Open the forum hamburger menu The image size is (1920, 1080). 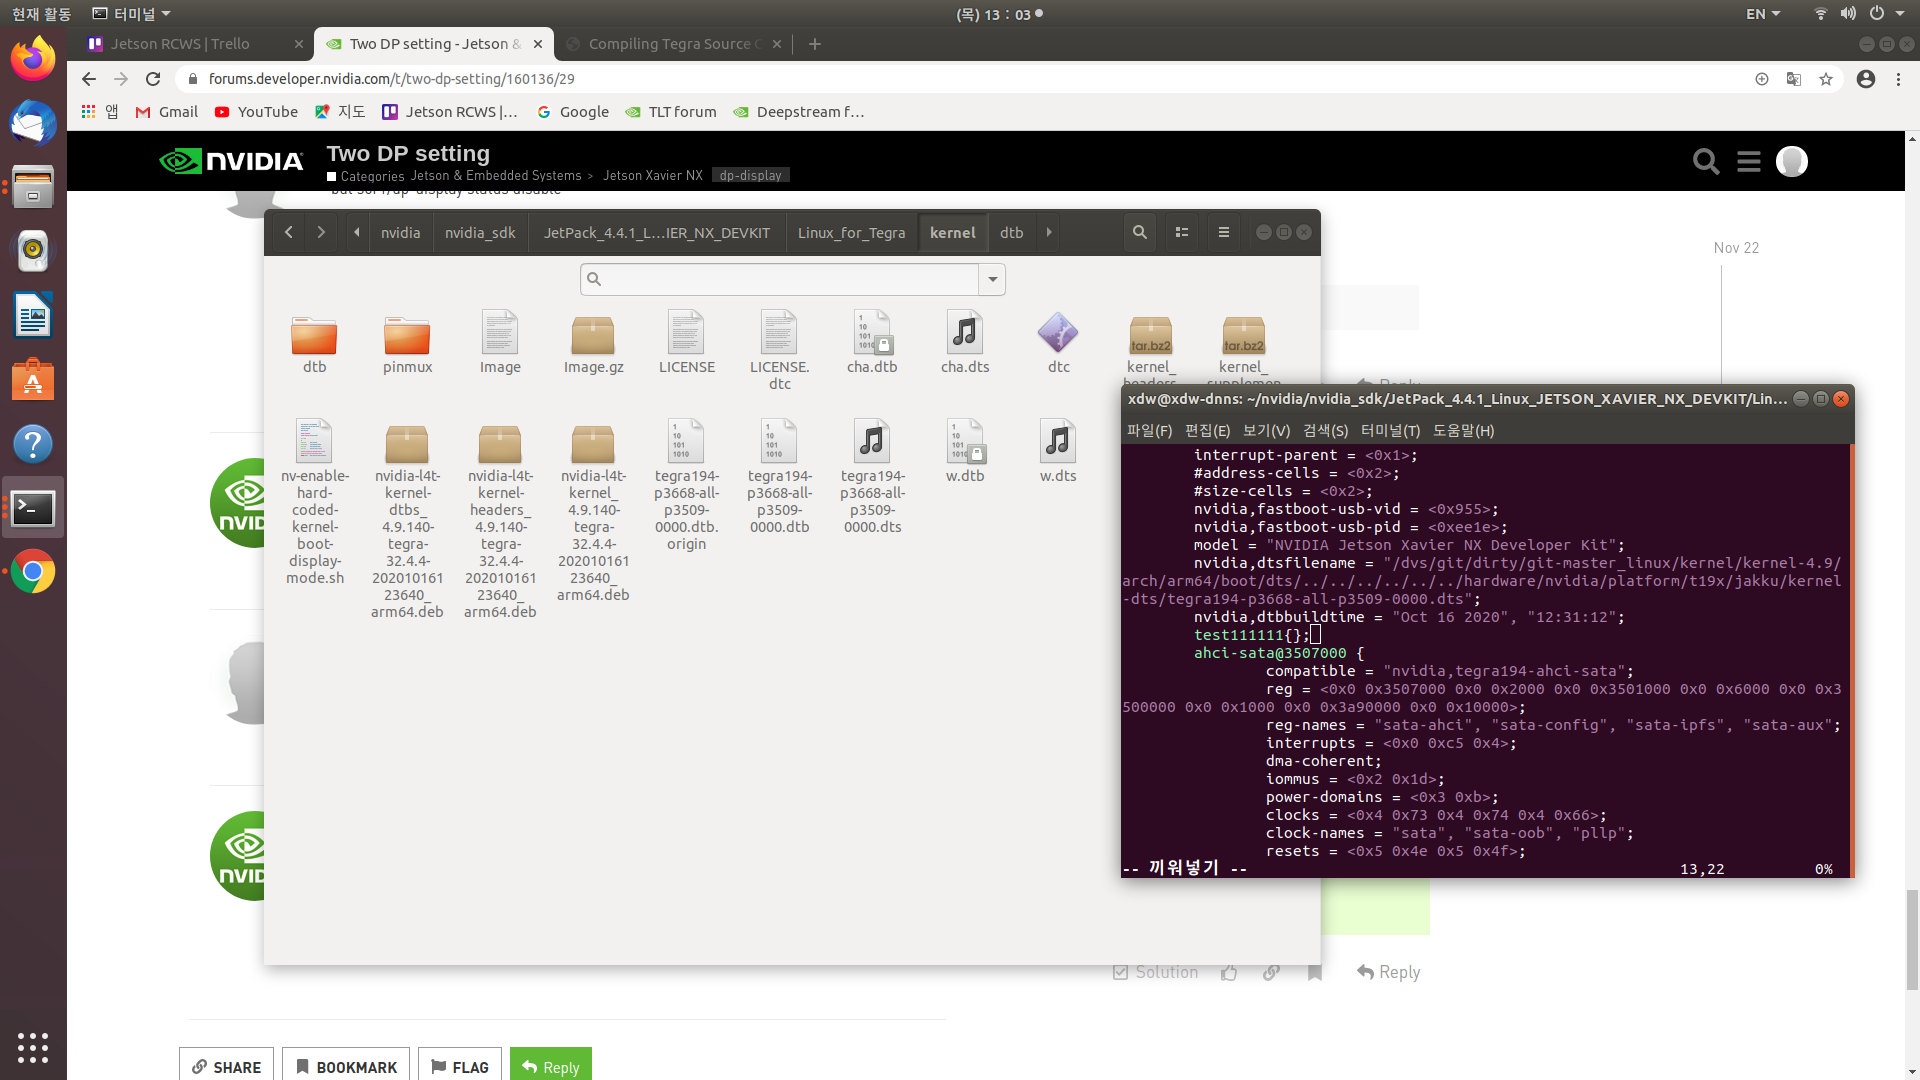point(1749,161)
